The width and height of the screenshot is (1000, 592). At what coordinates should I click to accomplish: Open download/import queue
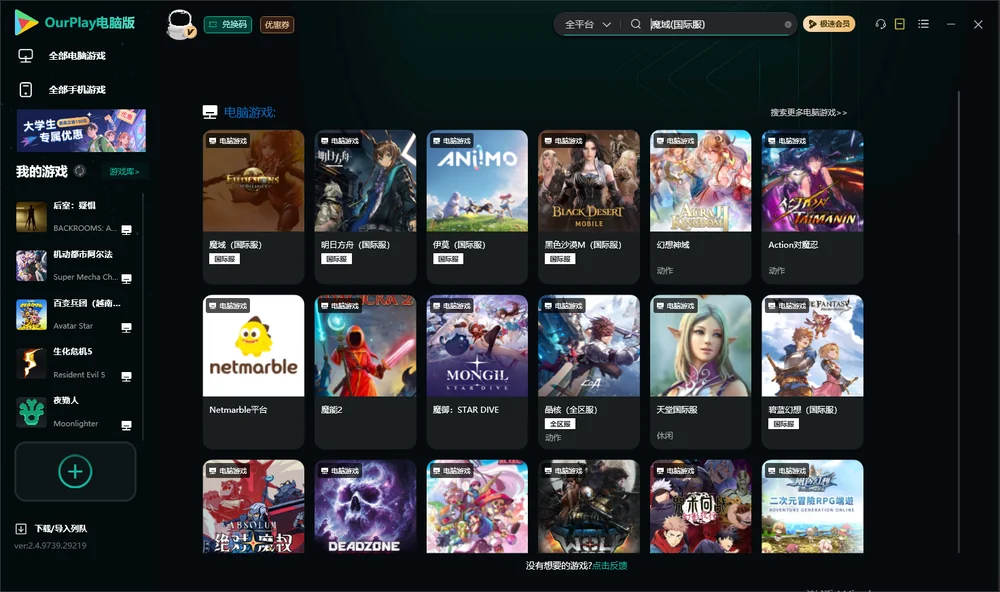point(52,528)
